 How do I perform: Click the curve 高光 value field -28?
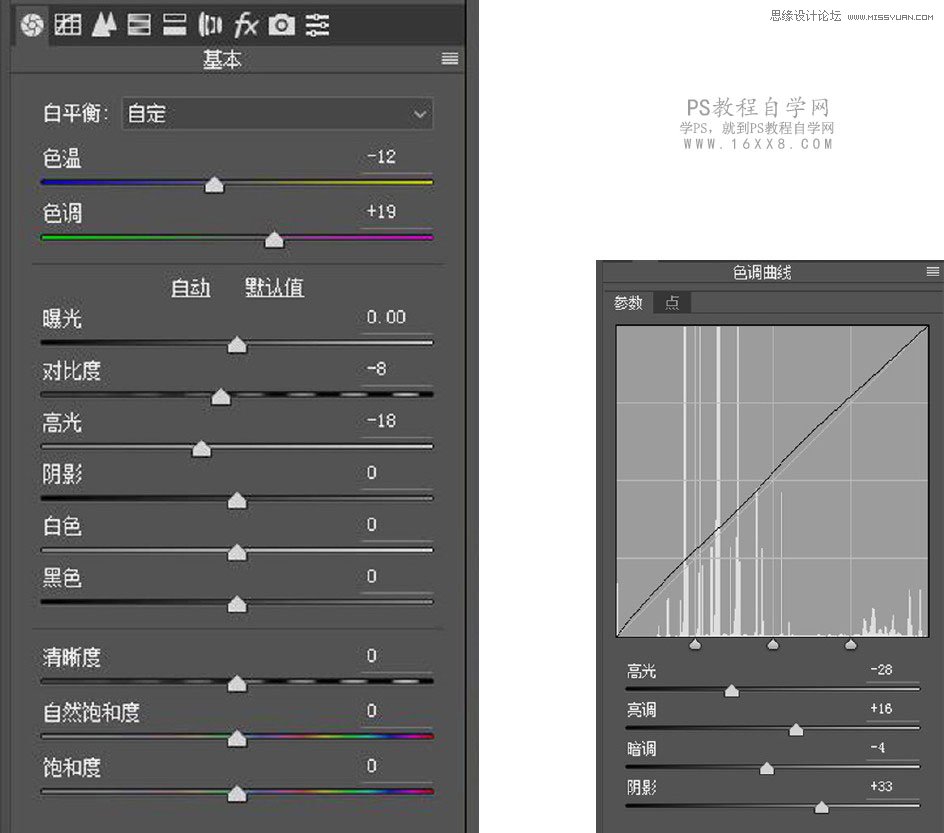pyautogui.click(x=892, y=670)
